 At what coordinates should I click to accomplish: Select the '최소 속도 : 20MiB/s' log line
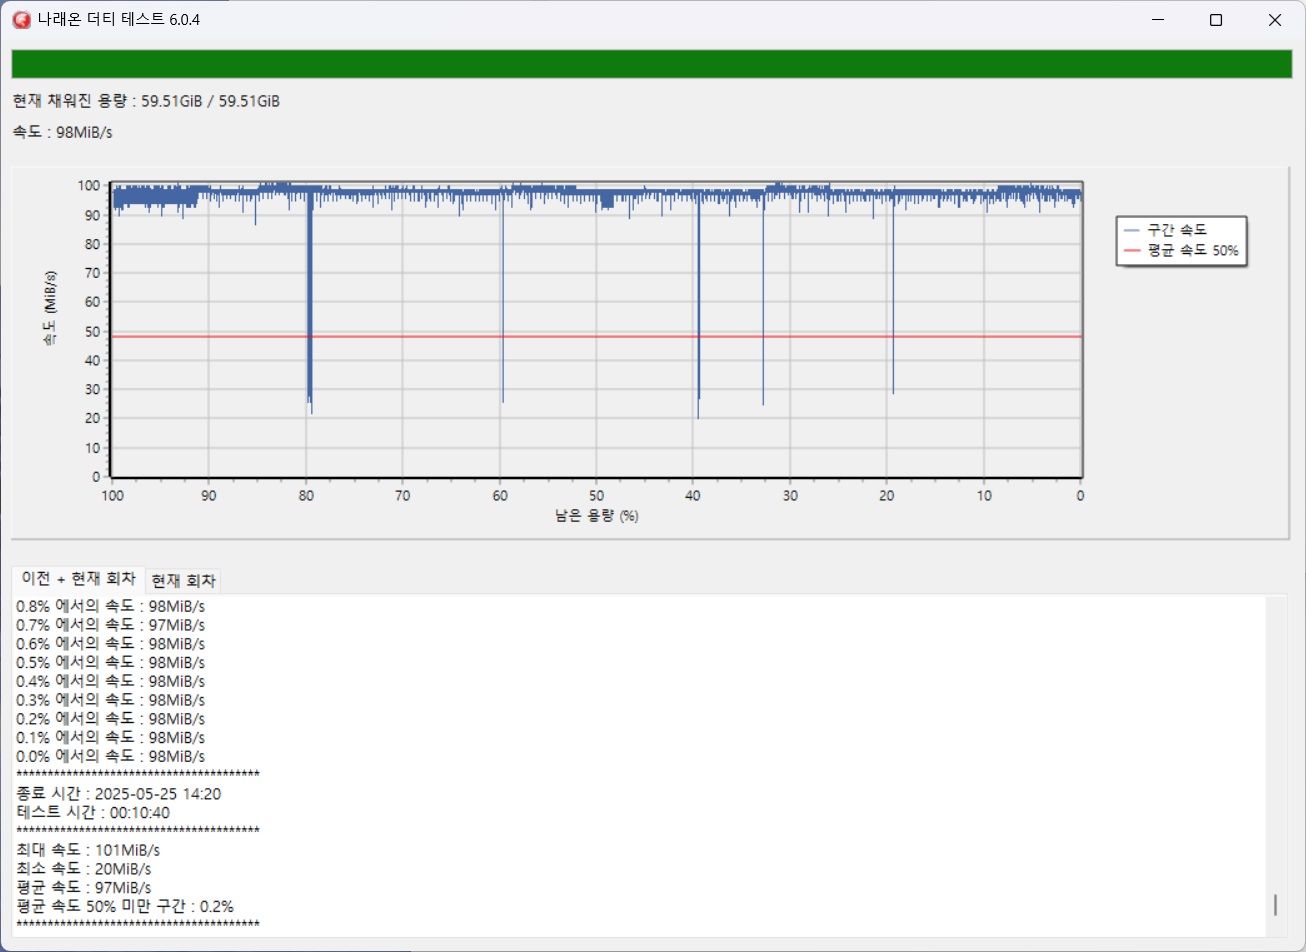pyautogui.click(x=84, y=869)
